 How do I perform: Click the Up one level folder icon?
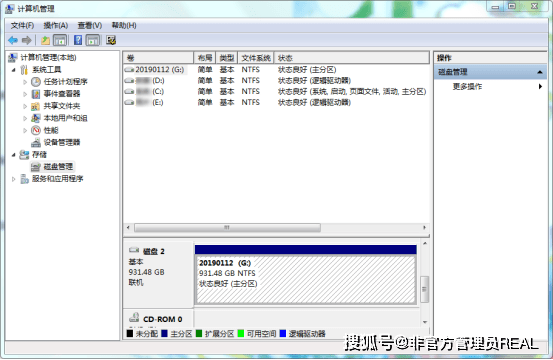(45, 40)
